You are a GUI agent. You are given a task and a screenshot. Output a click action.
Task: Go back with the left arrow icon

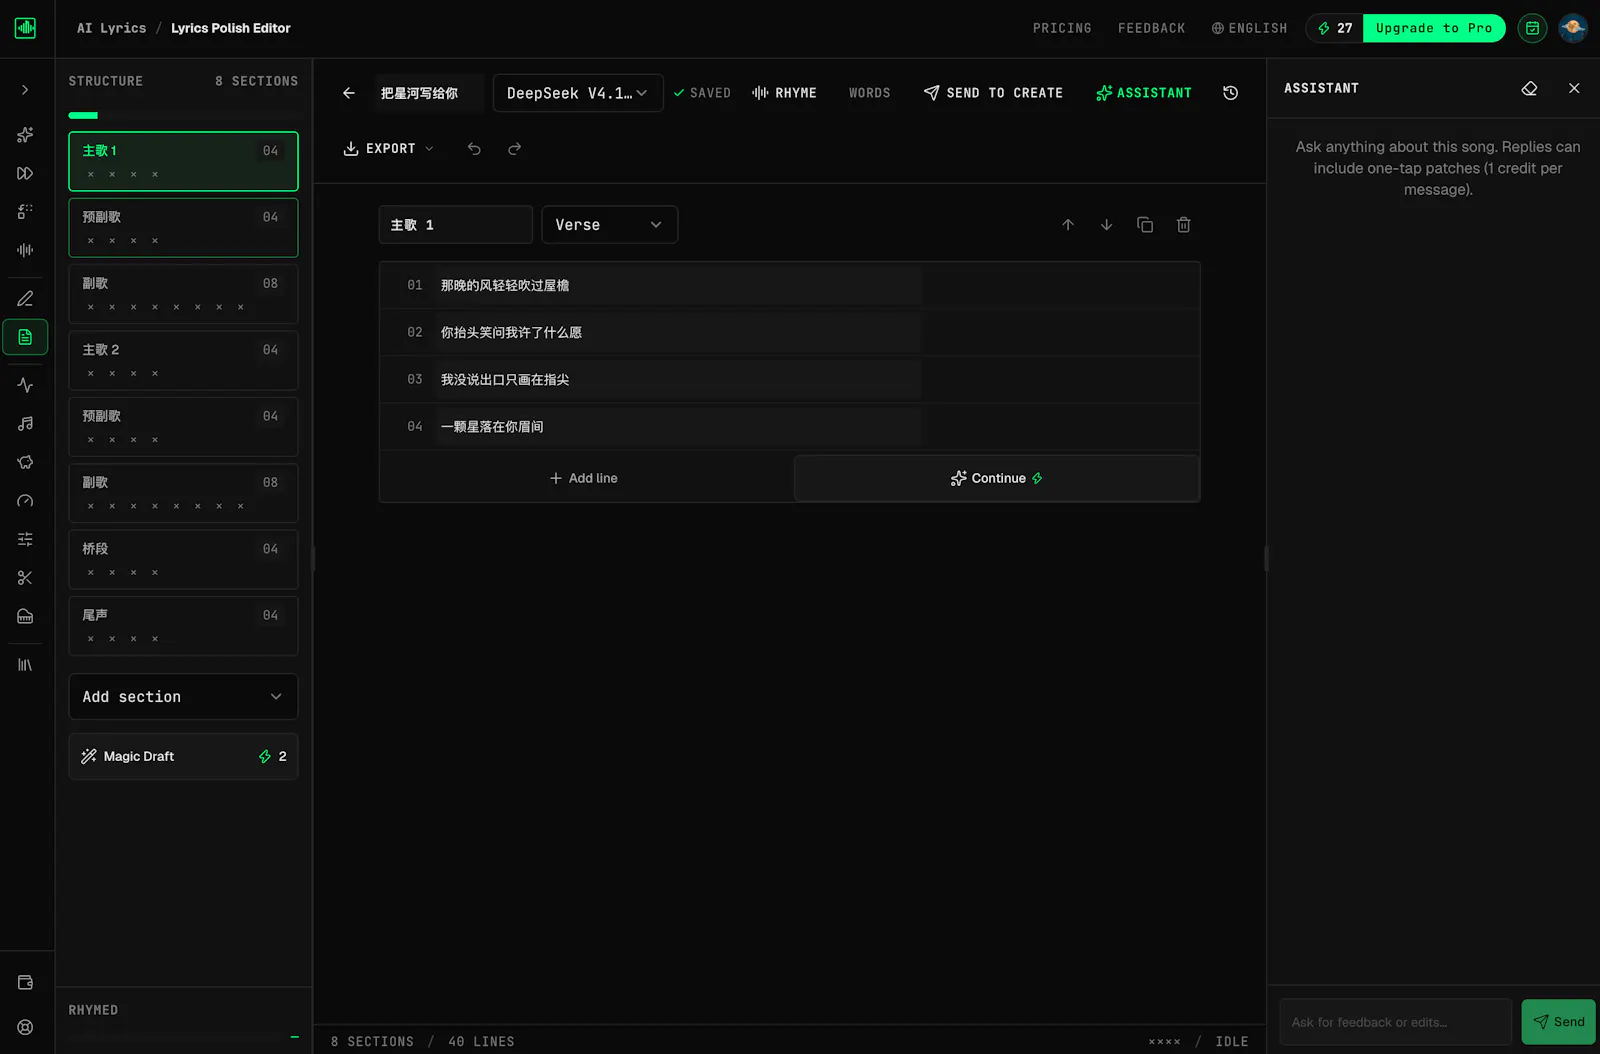pyautogui.click(x=349, y=93)
